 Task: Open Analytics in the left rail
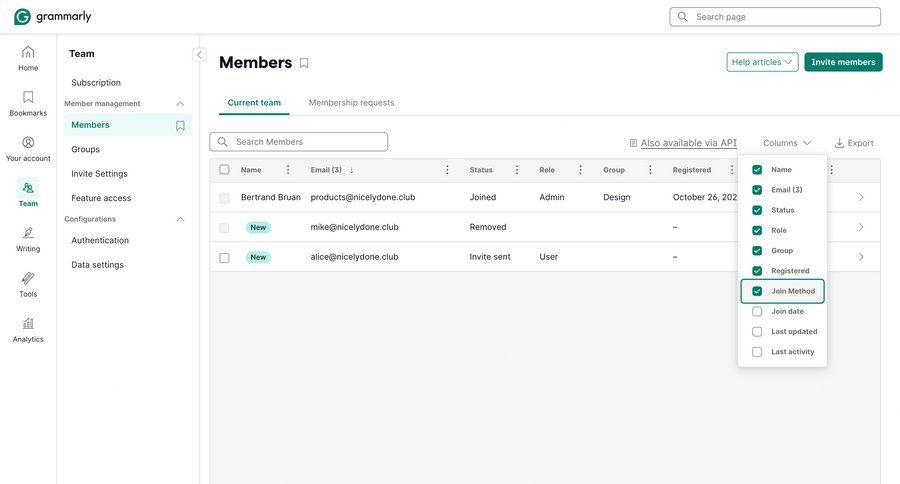coord(28,330)
